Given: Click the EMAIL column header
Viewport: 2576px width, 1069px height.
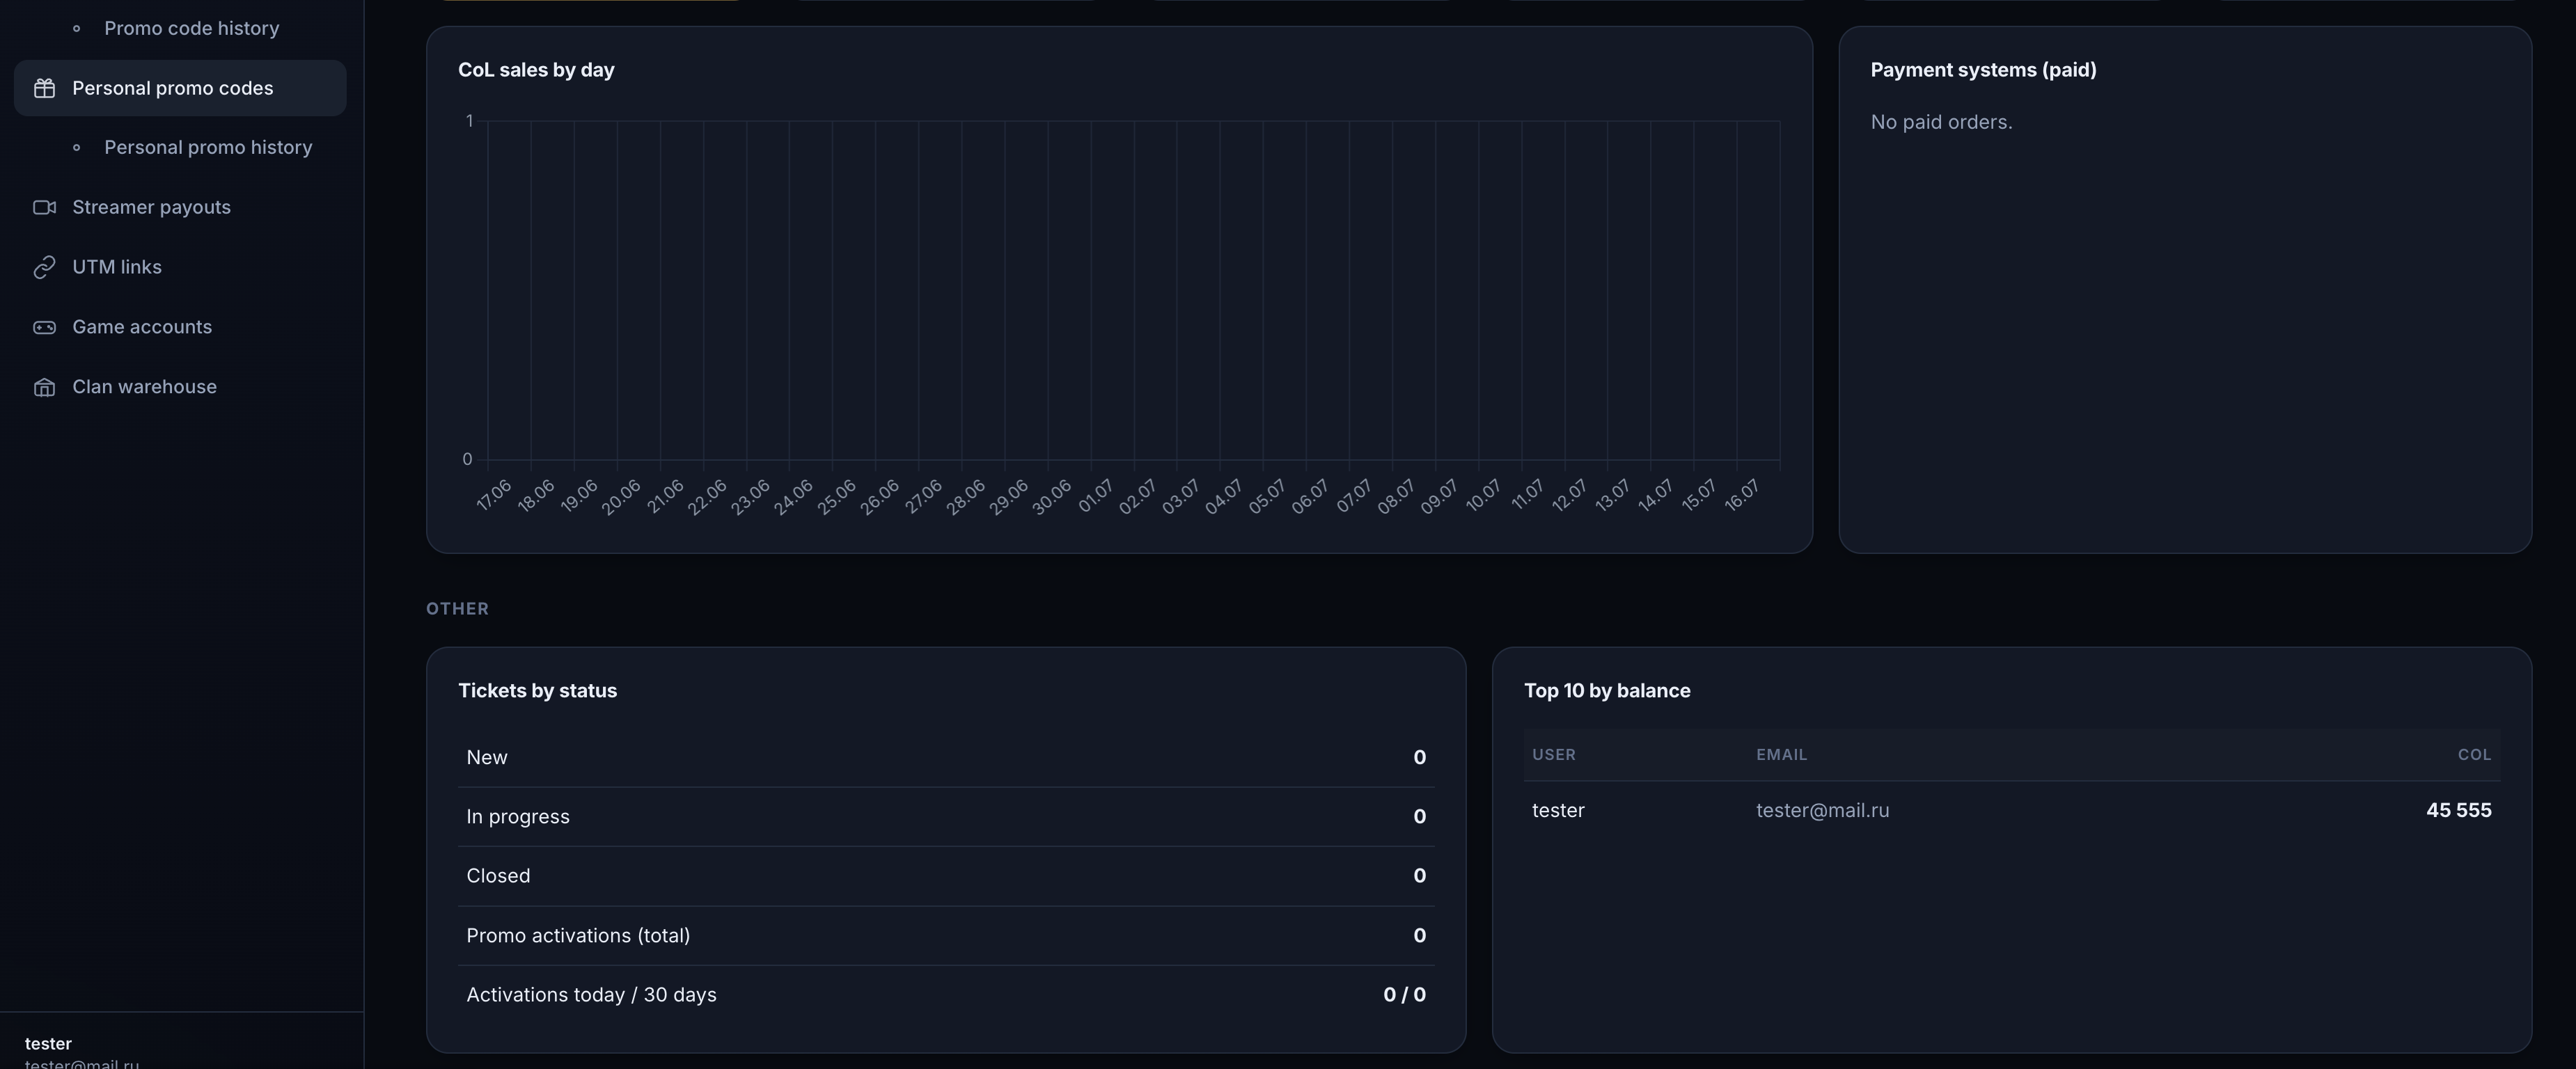Looking at the screenshot, I should click(x=1781, y=754).
